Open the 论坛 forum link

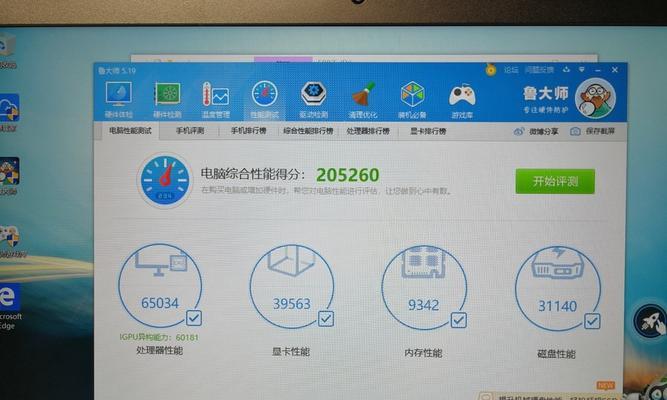pos(510,70)
